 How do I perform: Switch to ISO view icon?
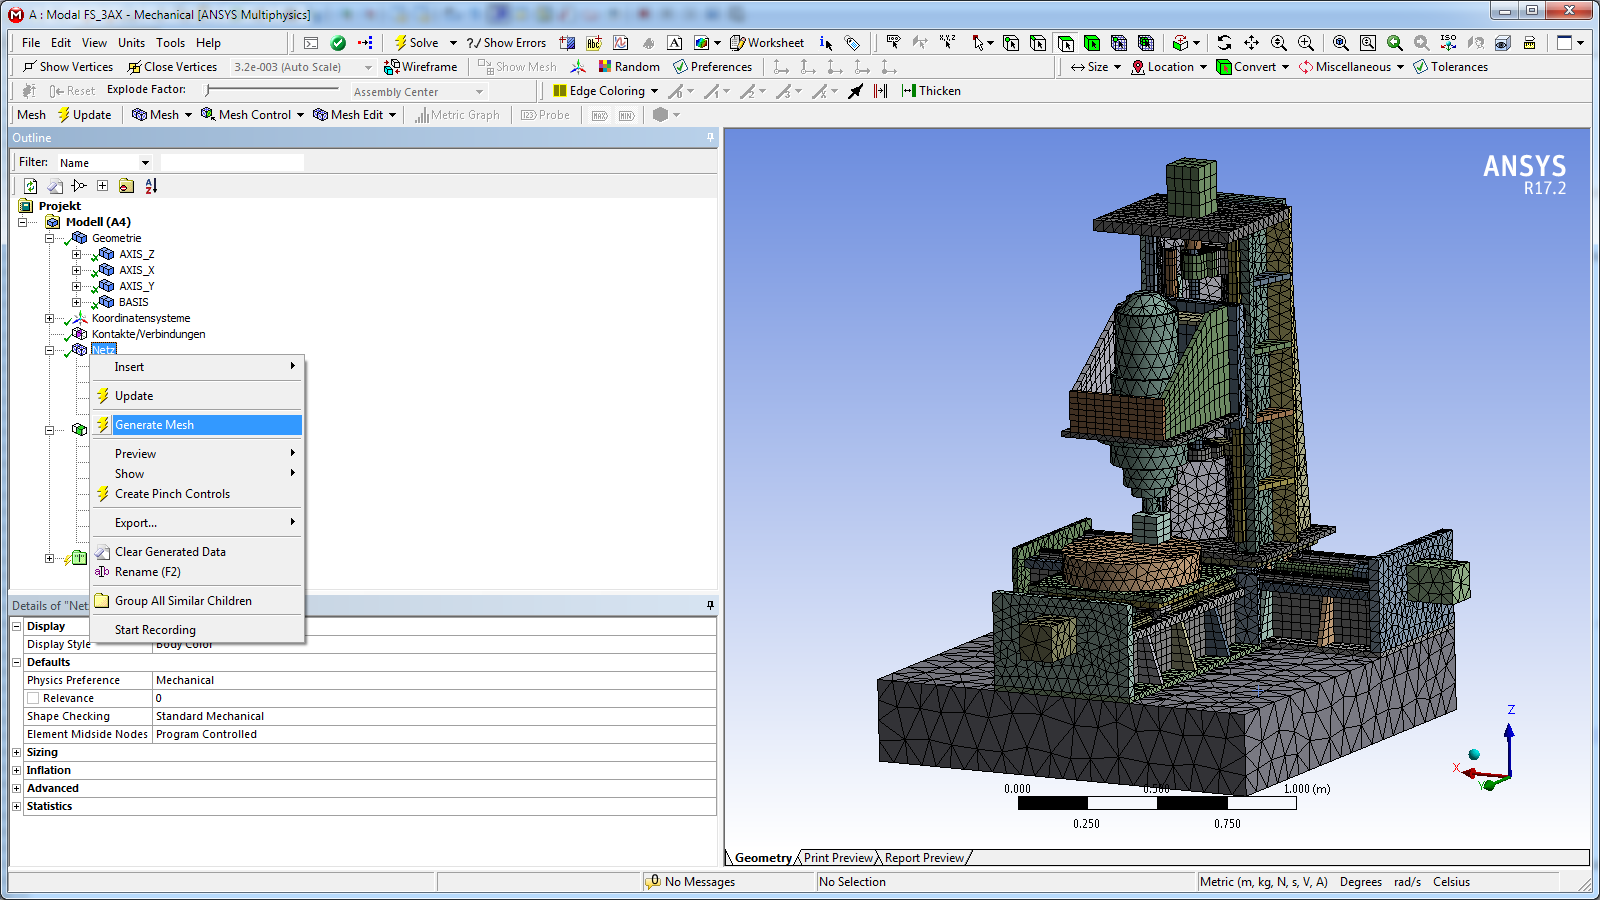[1448, 43]
